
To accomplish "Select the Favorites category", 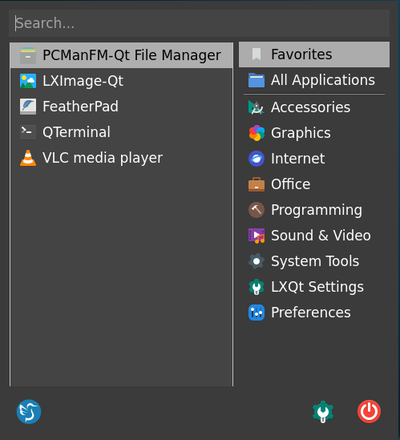I will coord(314,55).
